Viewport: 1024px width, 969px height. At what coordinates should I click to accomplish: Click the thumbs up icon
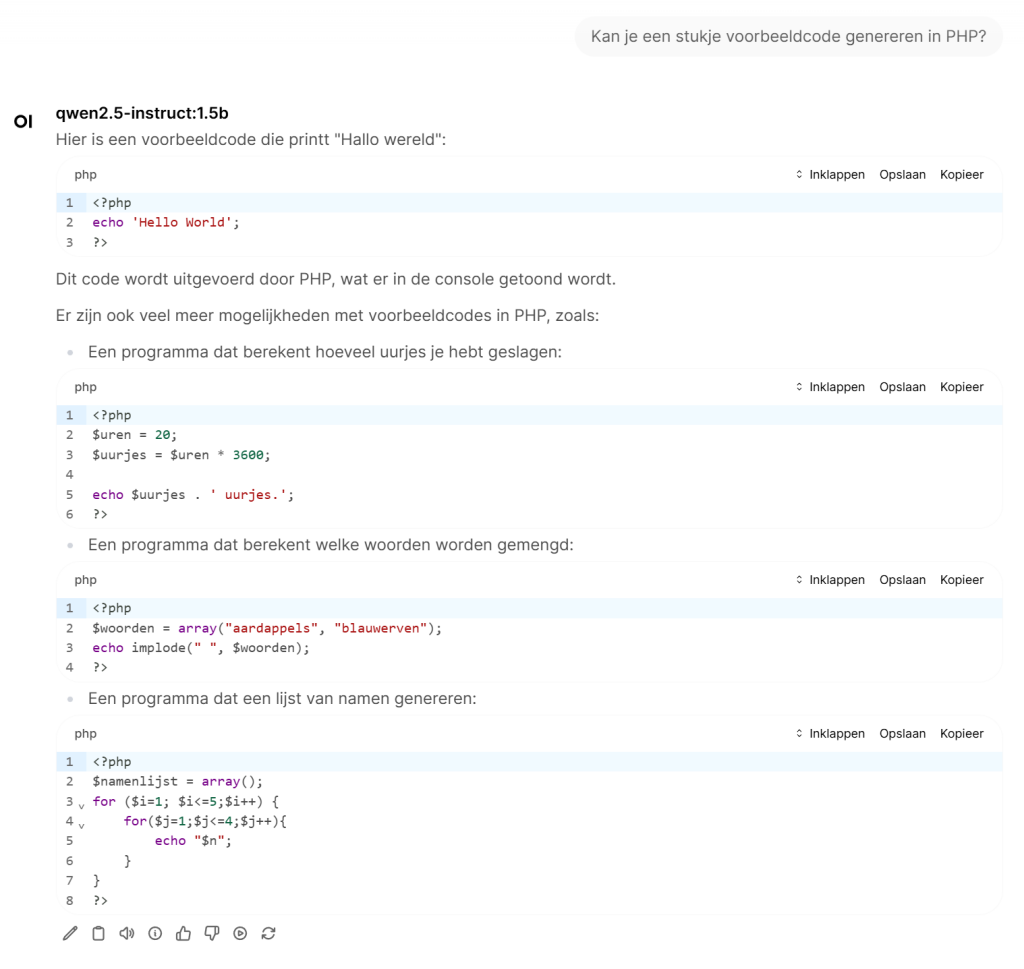tap(183, 934)
